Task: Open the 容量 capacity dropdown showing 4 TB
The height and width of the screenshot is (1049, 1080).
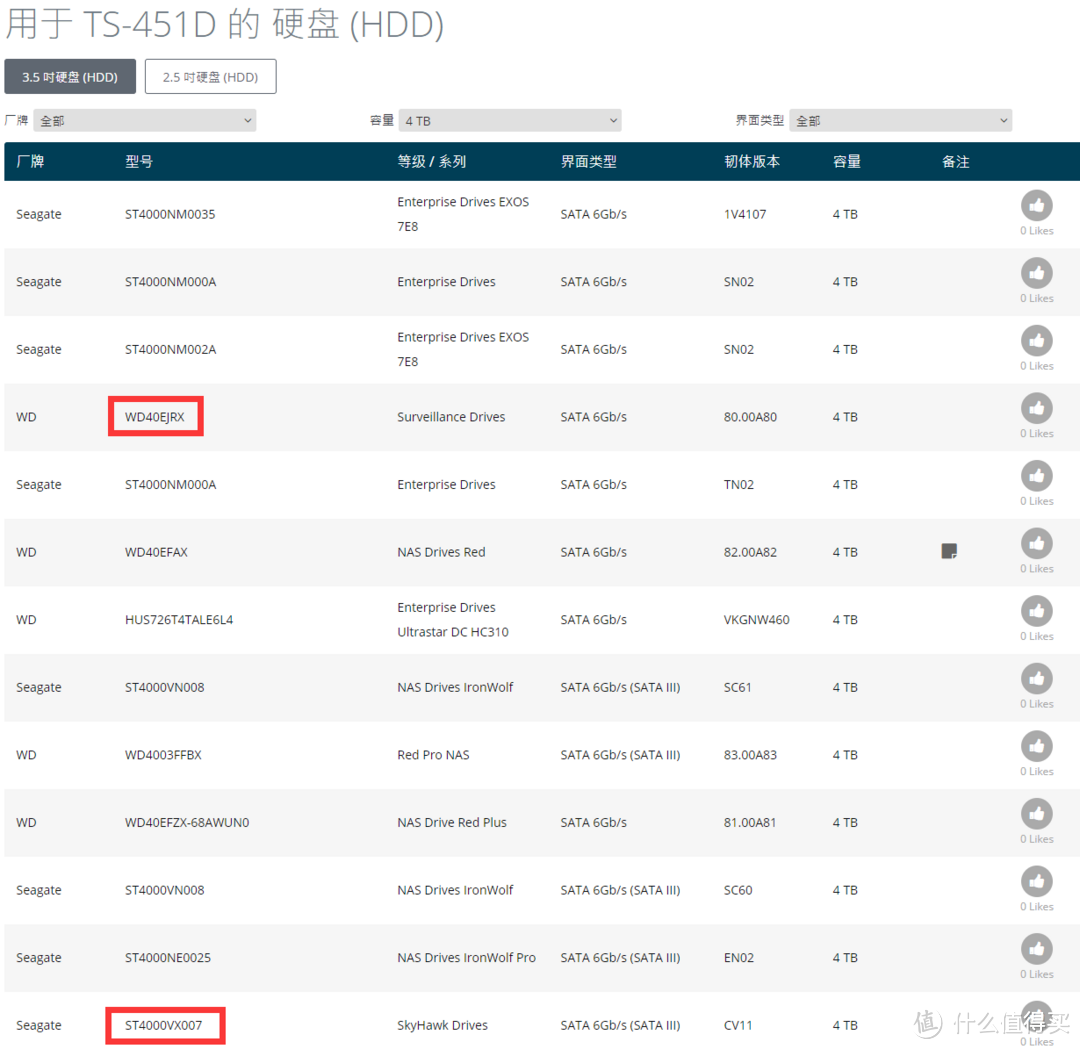Action: pos(510,121)
